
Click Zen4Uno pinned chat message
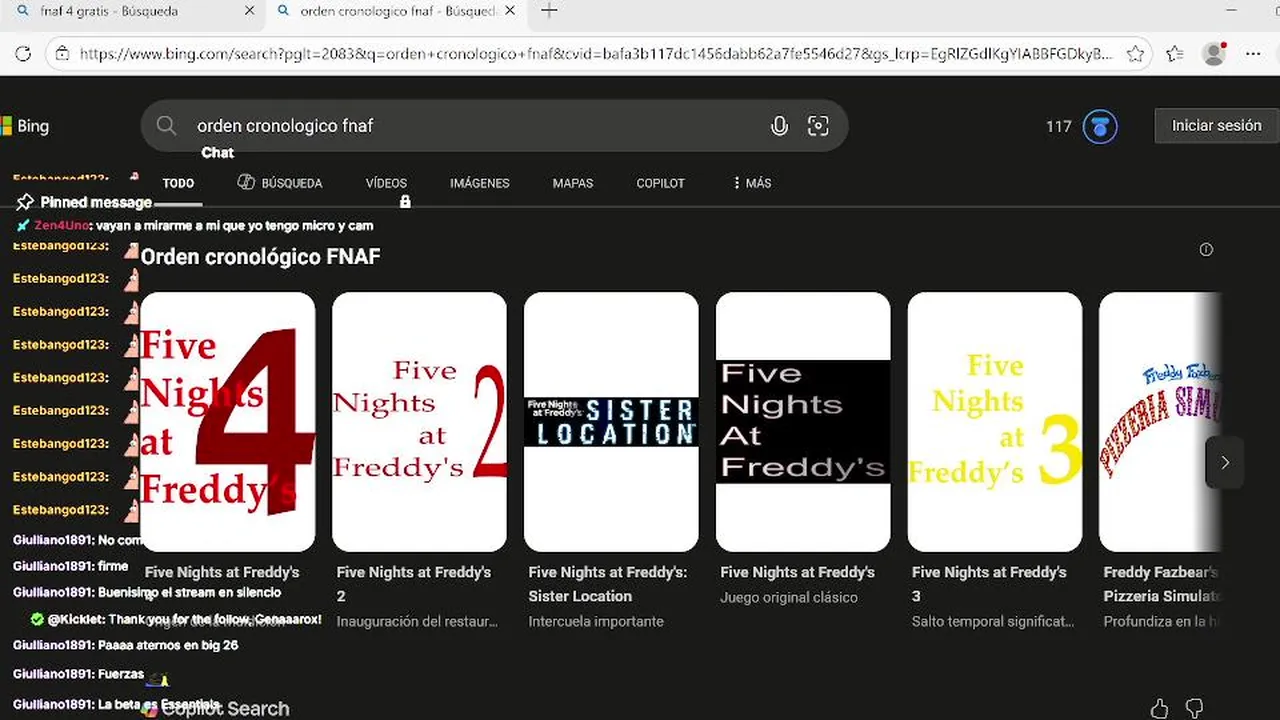[x=195, y=226]
